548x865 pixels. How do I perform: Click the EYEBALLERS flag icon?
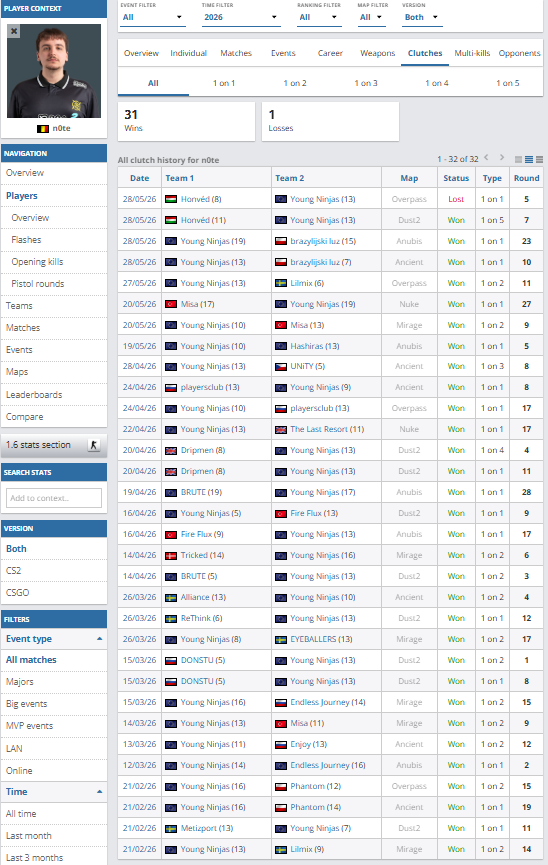coord(281,639)
